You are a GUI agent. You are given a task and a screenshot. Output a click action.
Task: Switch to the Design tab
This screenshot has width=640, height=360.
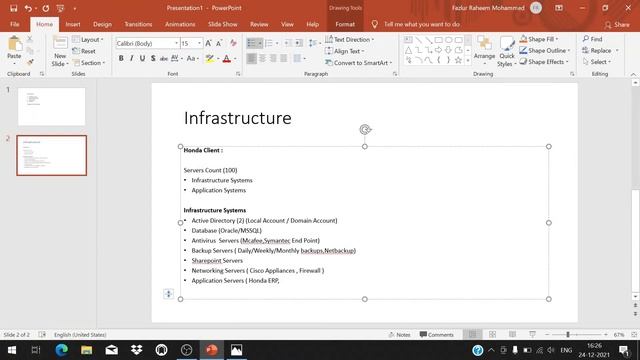pyautogui.click(x=102, y=24)
